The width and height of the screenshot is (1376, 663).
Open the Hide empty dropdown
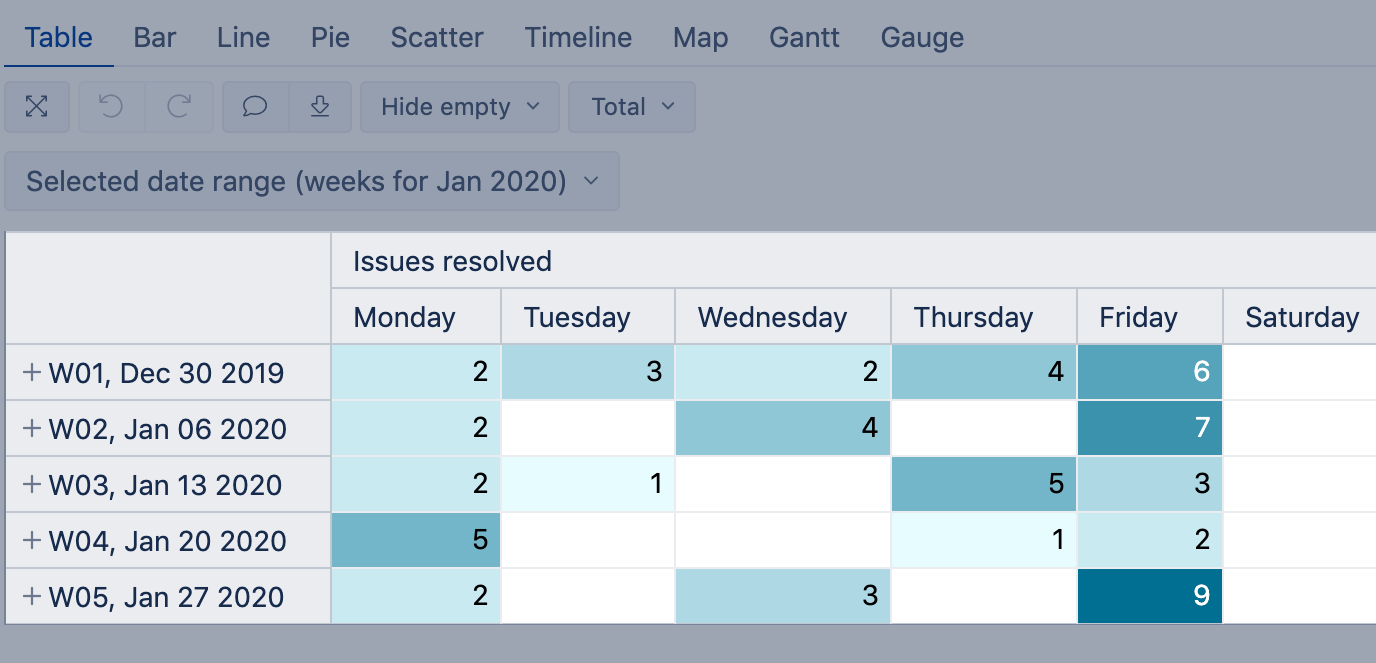click(460, 107)
